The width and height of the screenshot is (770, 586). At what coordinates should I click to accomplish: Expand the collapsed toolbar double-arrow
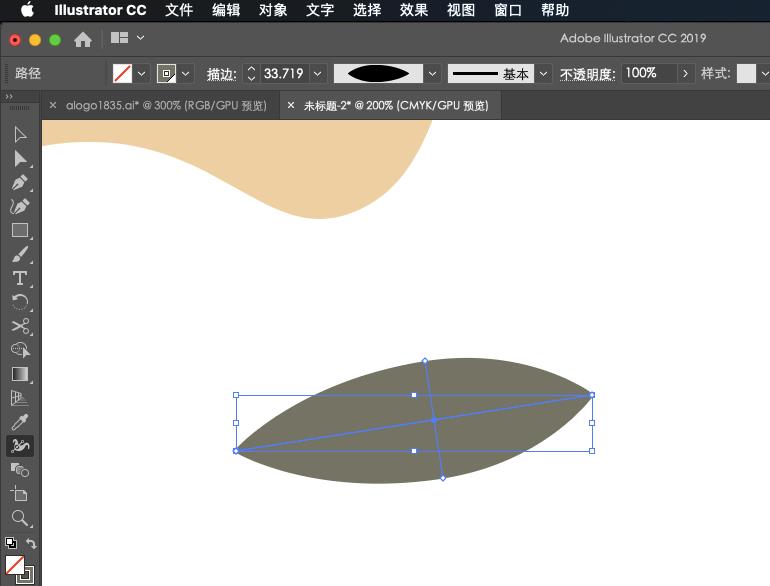click(9, 97)
